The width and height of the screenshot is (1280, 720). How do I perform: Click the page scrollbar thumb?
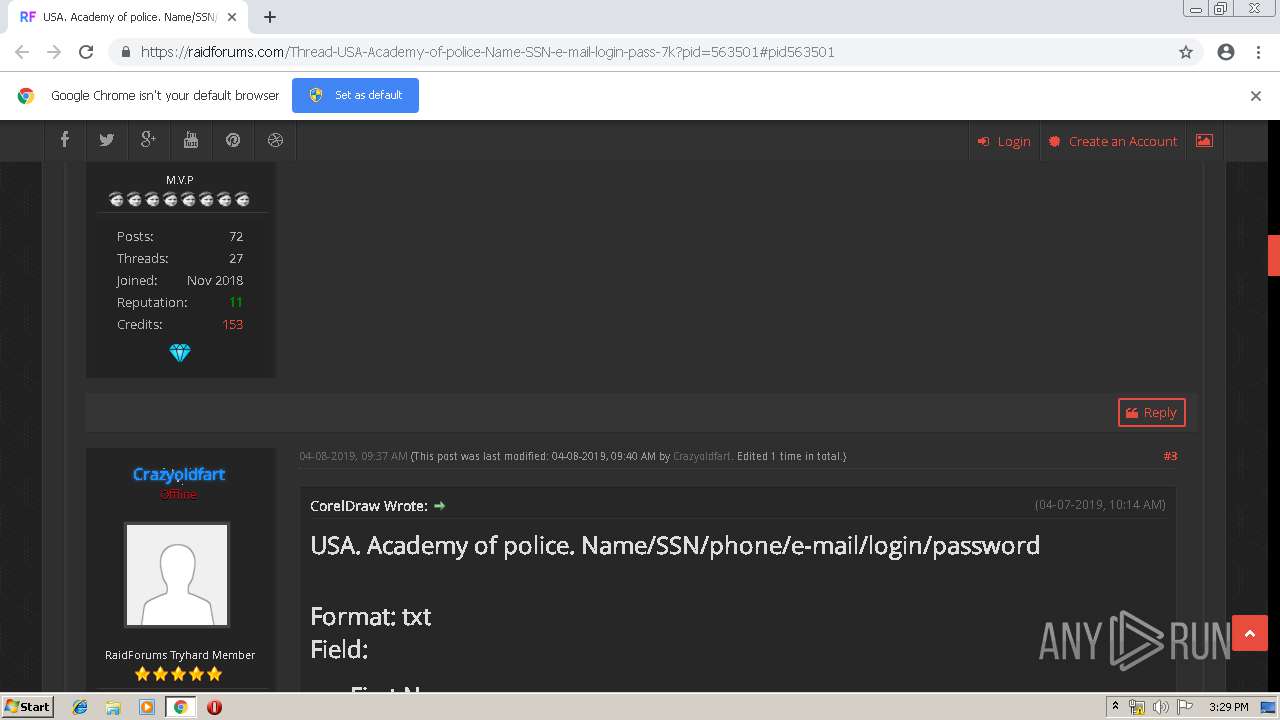pos(1274,255)
